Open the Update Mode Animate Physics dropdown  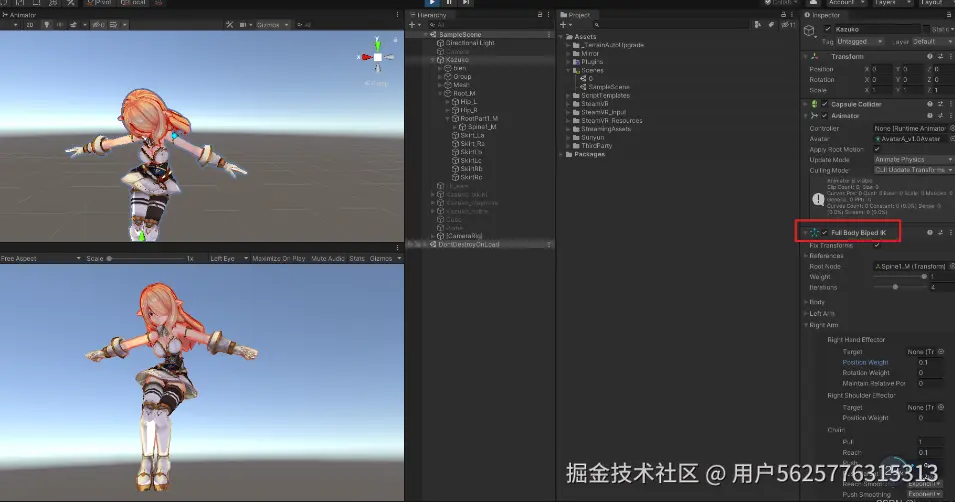click(x=912, y=160)
